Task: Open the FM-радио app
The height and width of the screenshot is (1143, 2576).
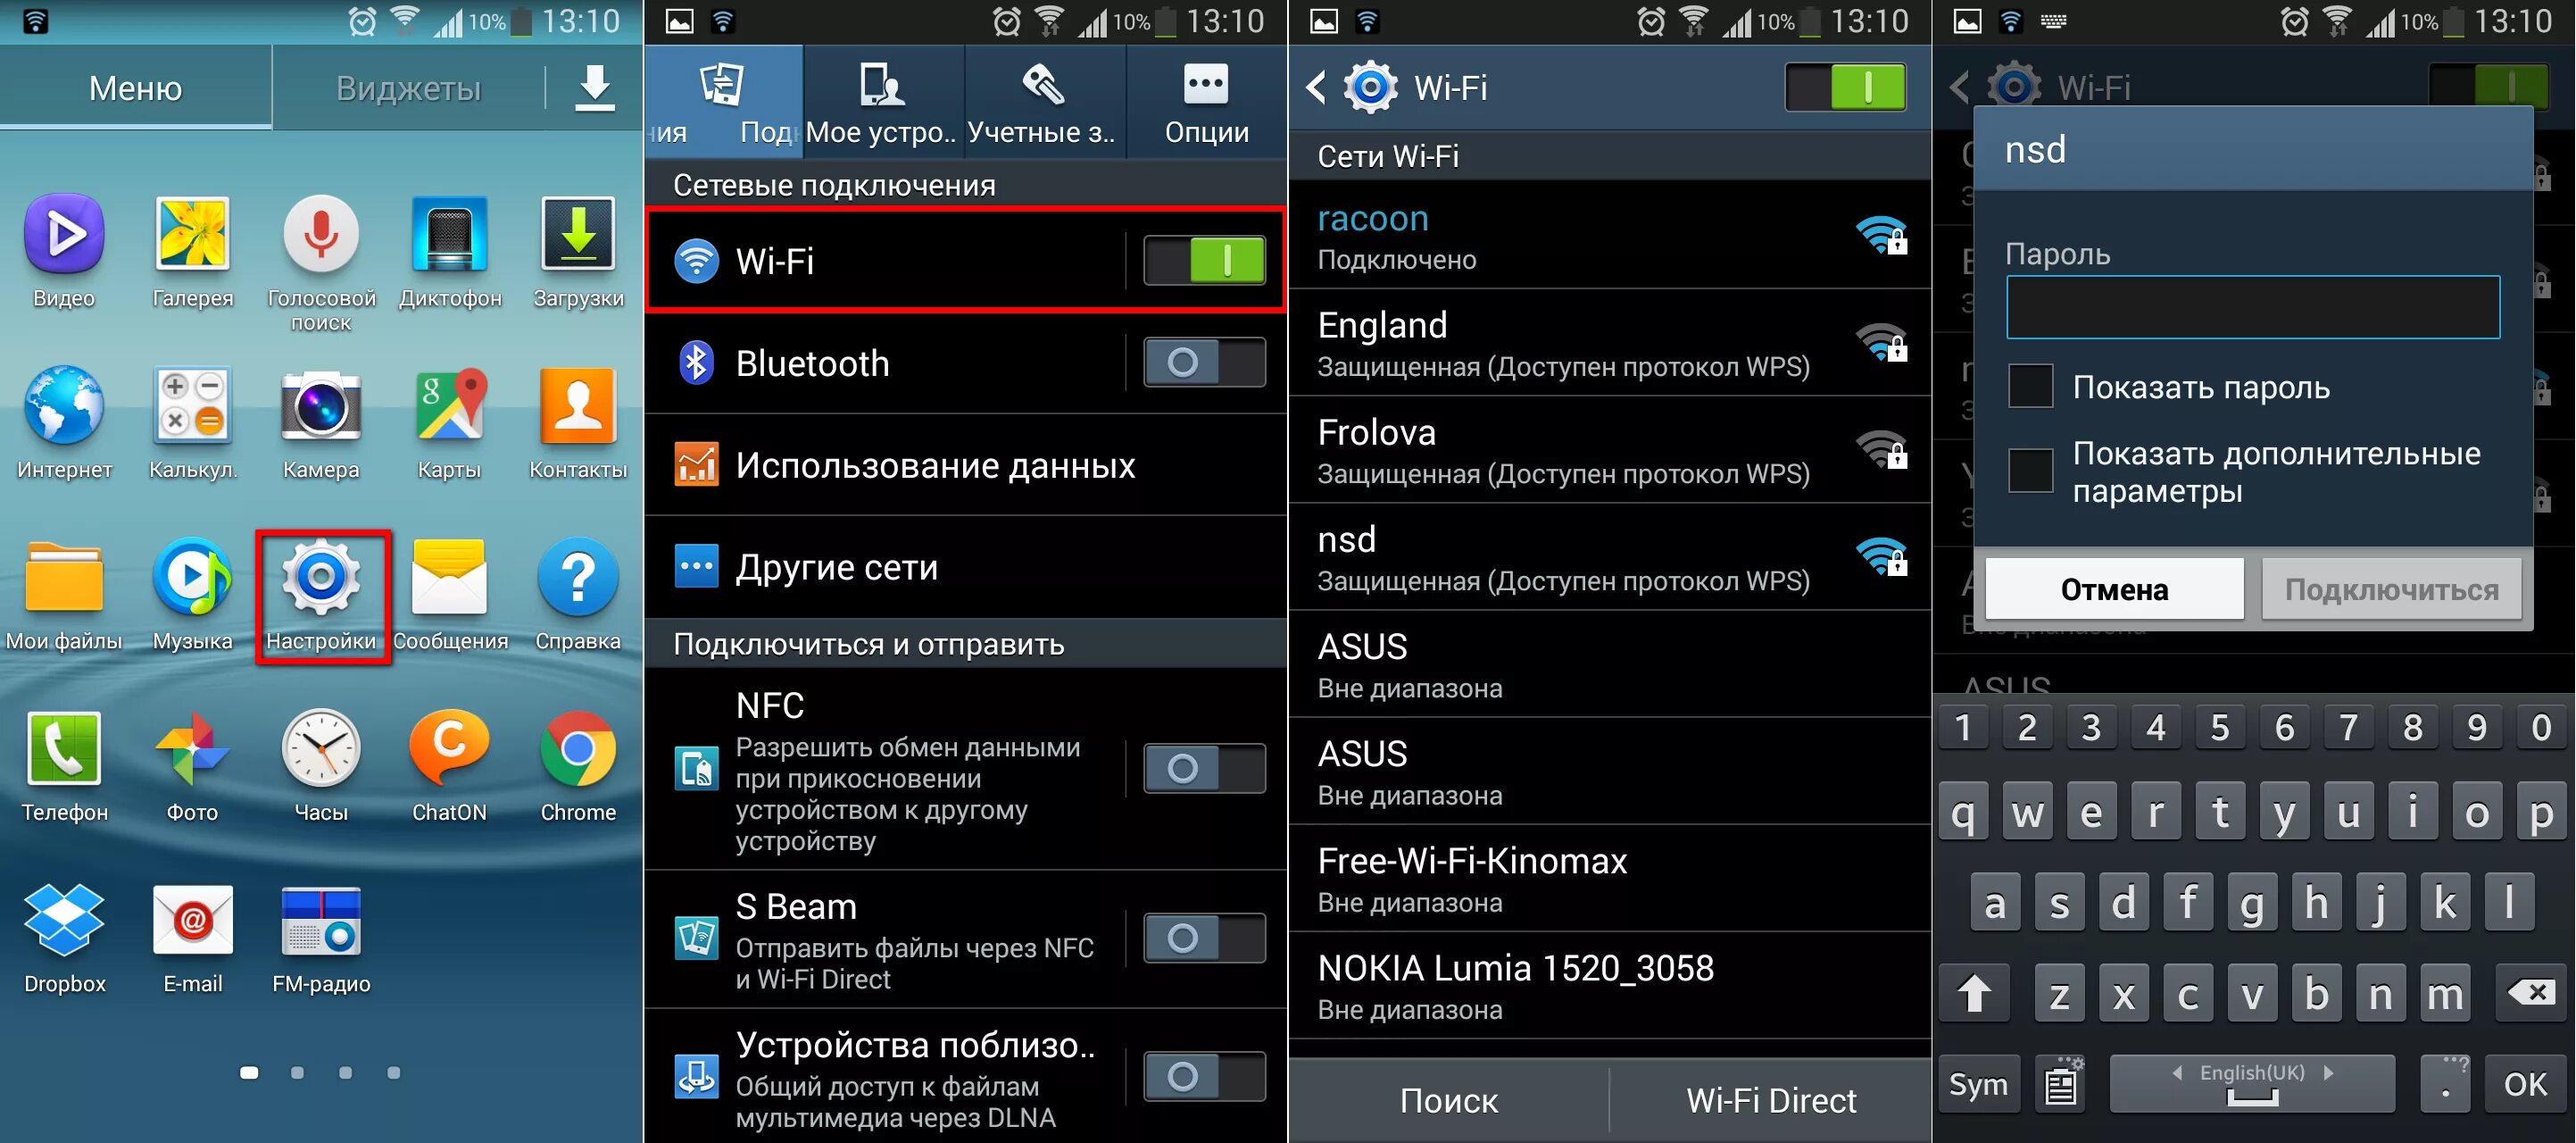Action: (324, 928)
